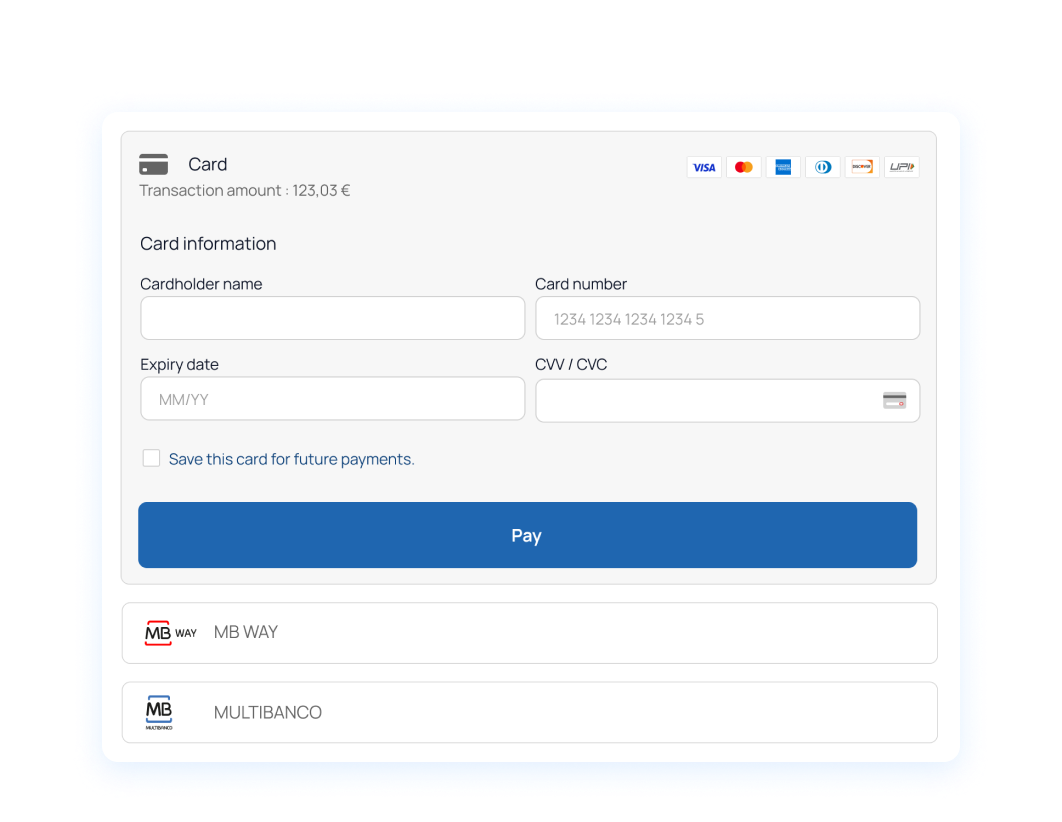This screenshot has height=822, width=1062.
Task: Enable Save this card checkbox
Action: tap(151, 458)
